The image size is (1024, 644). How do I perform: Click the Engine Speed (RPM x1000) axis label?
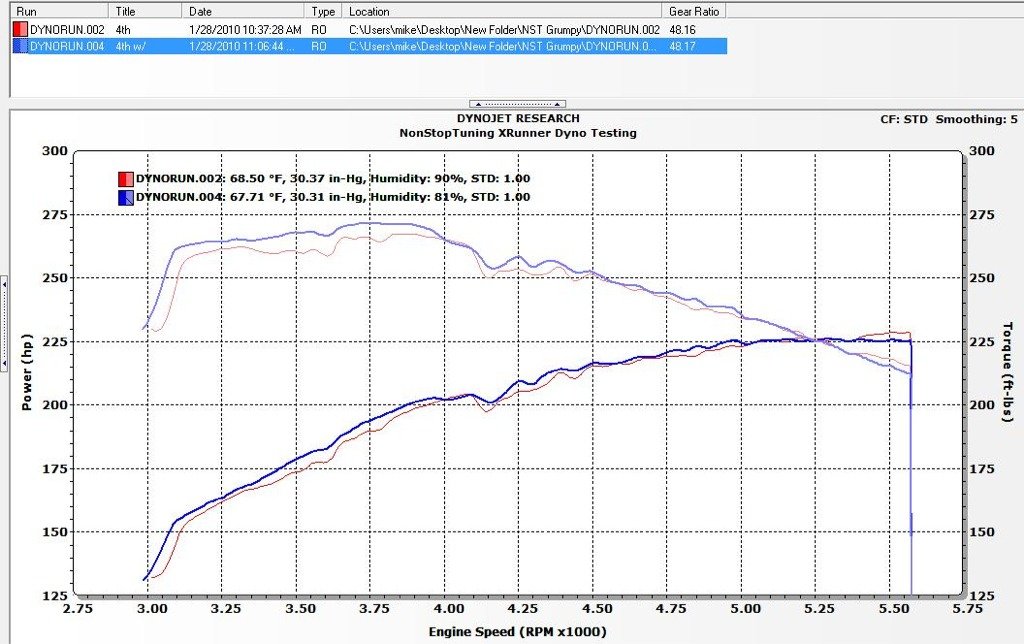tap(518, 632)
